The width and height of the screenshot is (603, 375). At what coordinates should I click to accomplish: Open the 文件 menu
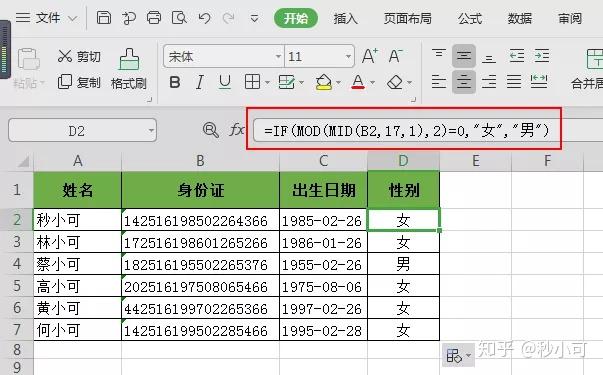pos(48,18)
